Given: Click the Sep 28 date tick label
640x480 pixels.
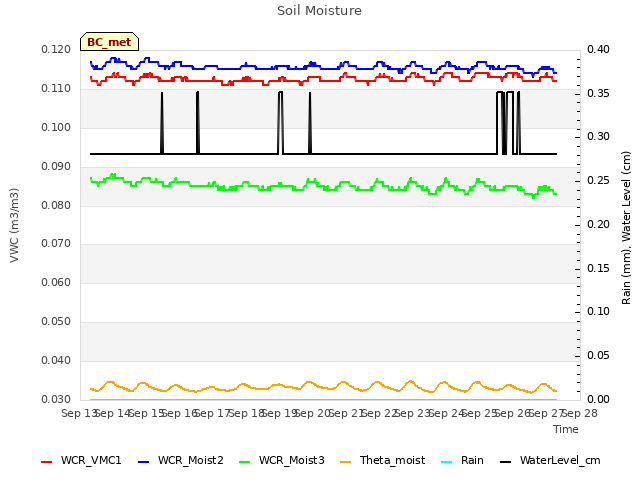Looking at the screenshot, I should click(x=580, y=413).
